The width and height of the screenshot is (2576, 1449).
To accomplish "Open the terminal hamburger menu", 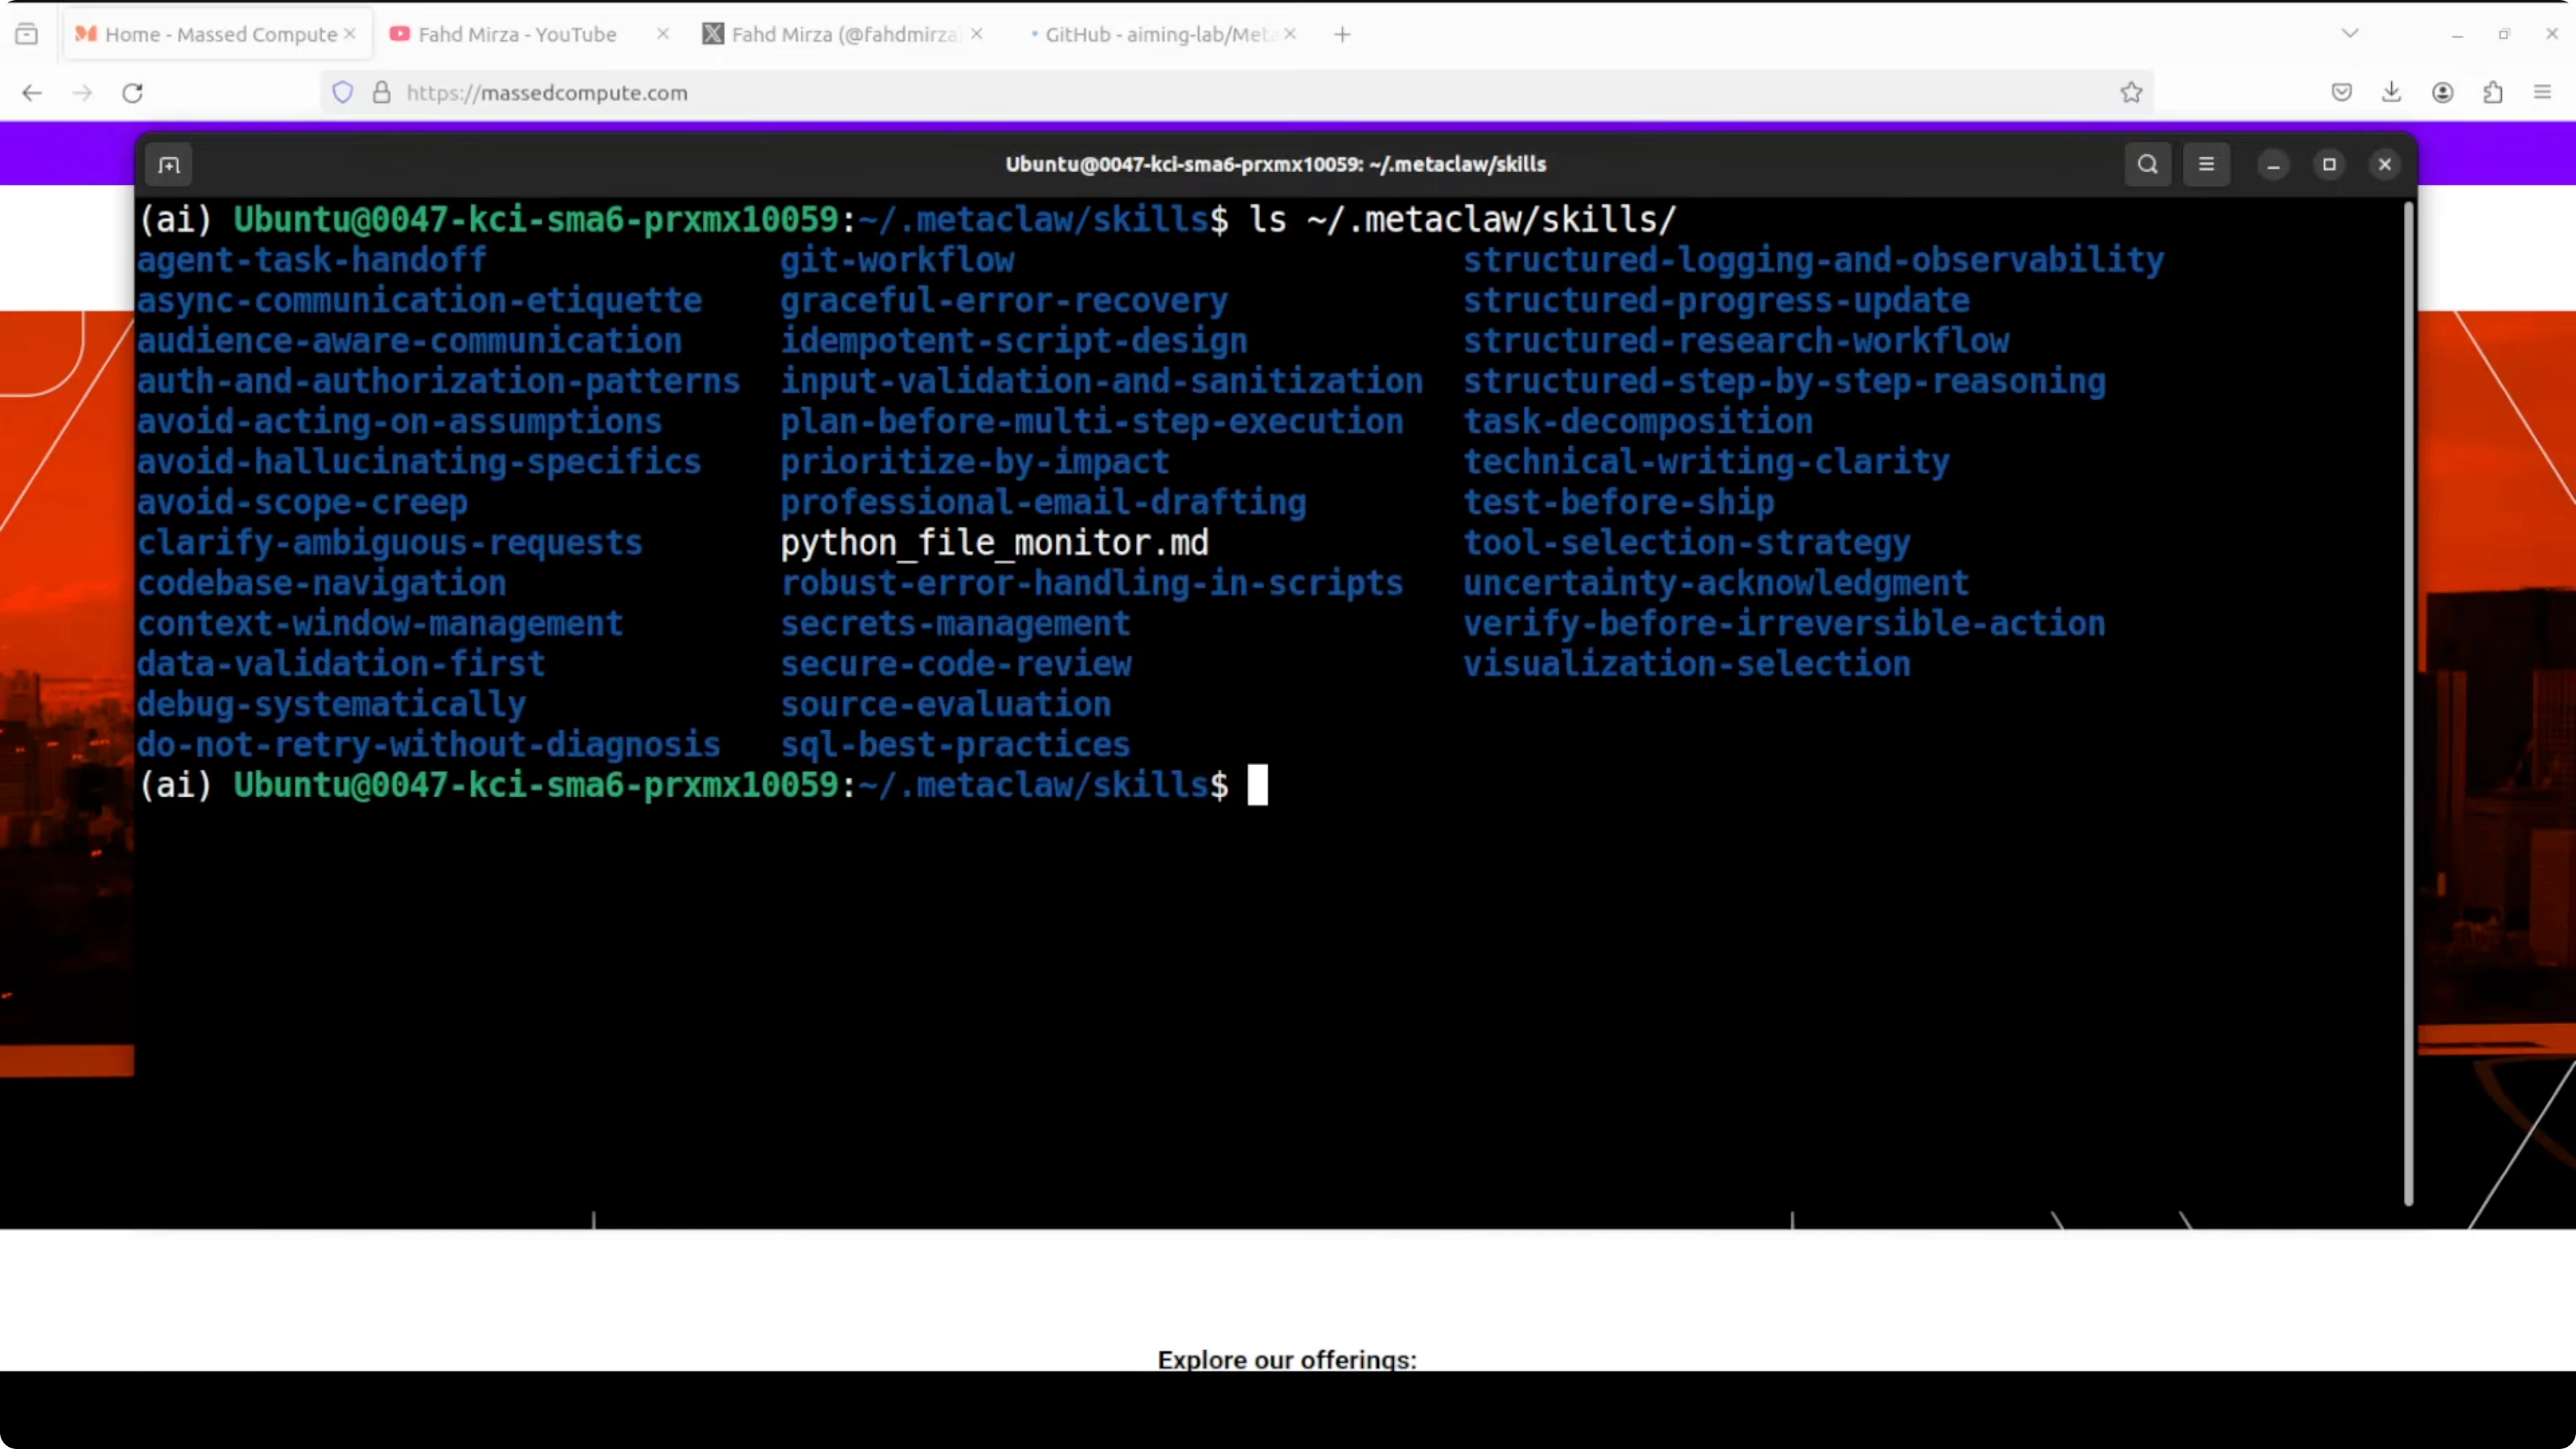I will (2207, 164).
